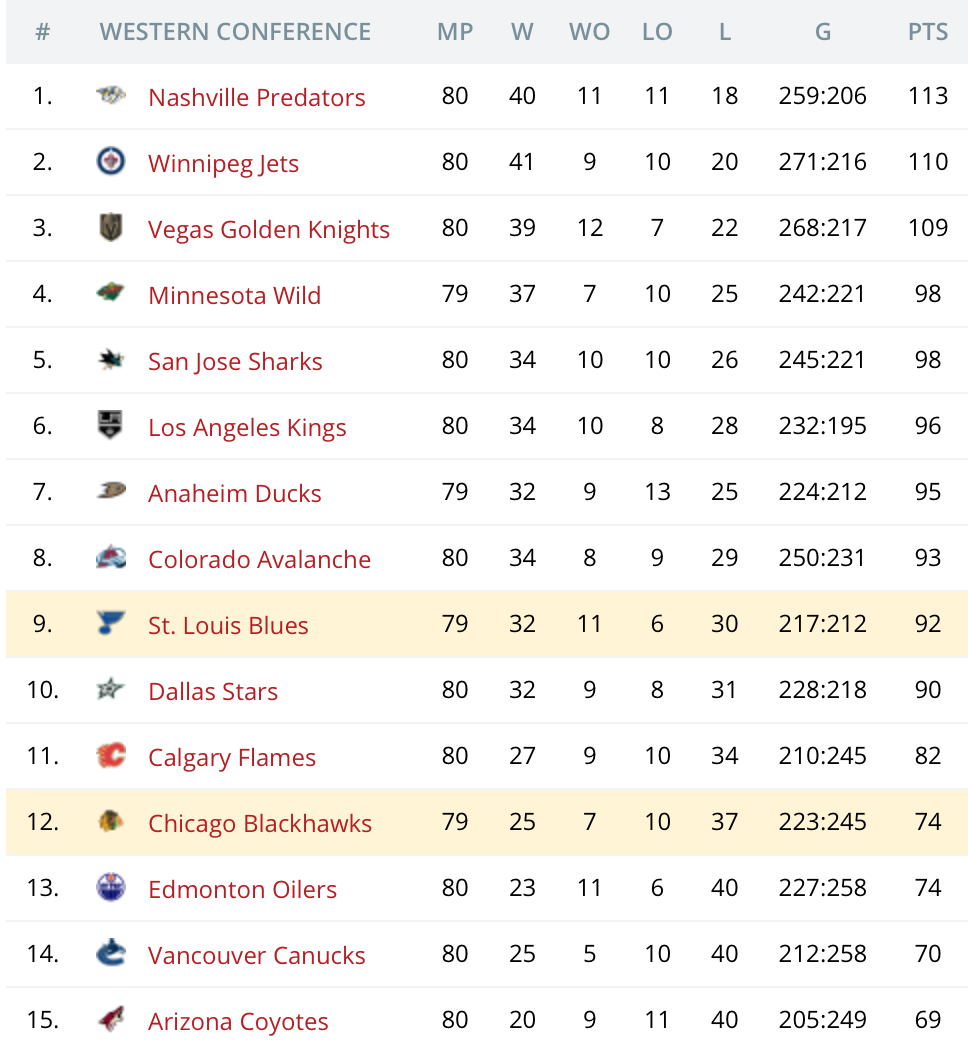Open the Edmonton Oilers team link

(x=242, y=889)
